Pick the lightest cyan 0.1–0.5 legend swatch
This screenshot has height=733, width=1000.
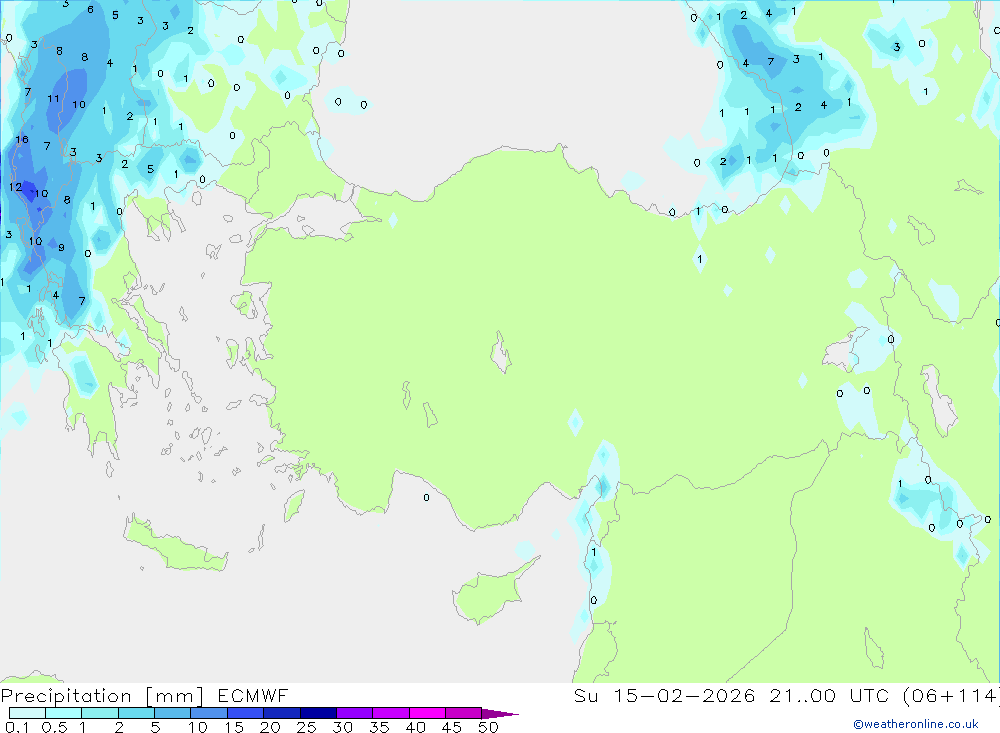point(27,713)
